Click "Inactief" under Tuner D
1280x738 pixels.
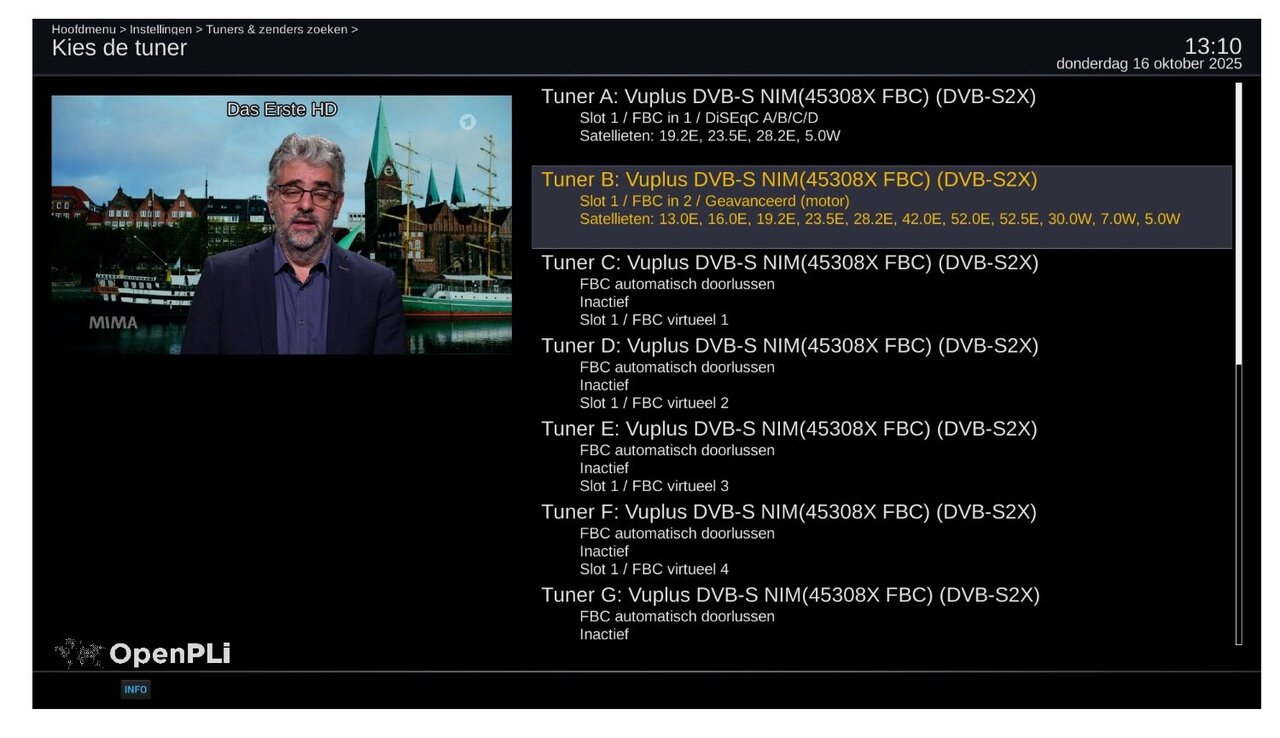click(604, 385)
